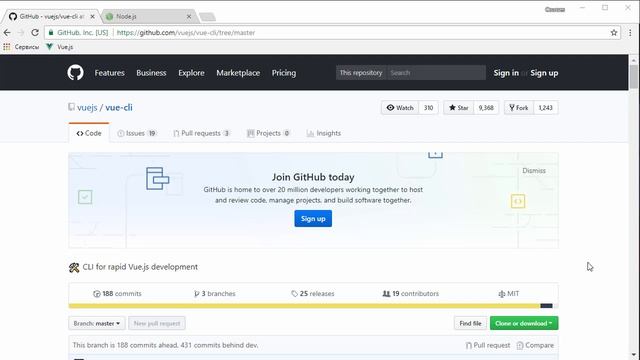640x360 pixels.
Task: Open the Branch: master dropdown
Action: [97, 323]
